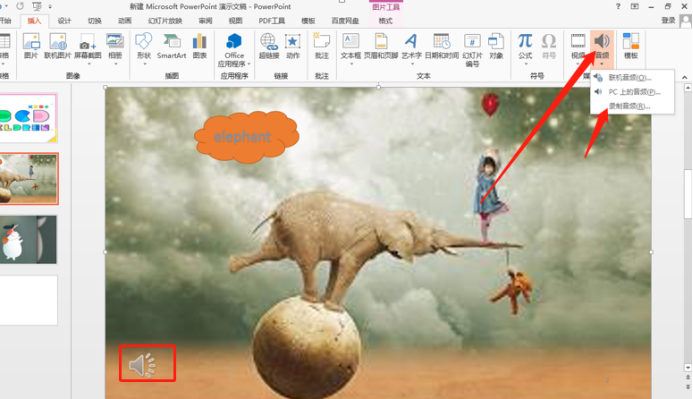Screen dimensions: 693x399
Task: Insert a 批注 comment
Action: [x=322, y=46]
